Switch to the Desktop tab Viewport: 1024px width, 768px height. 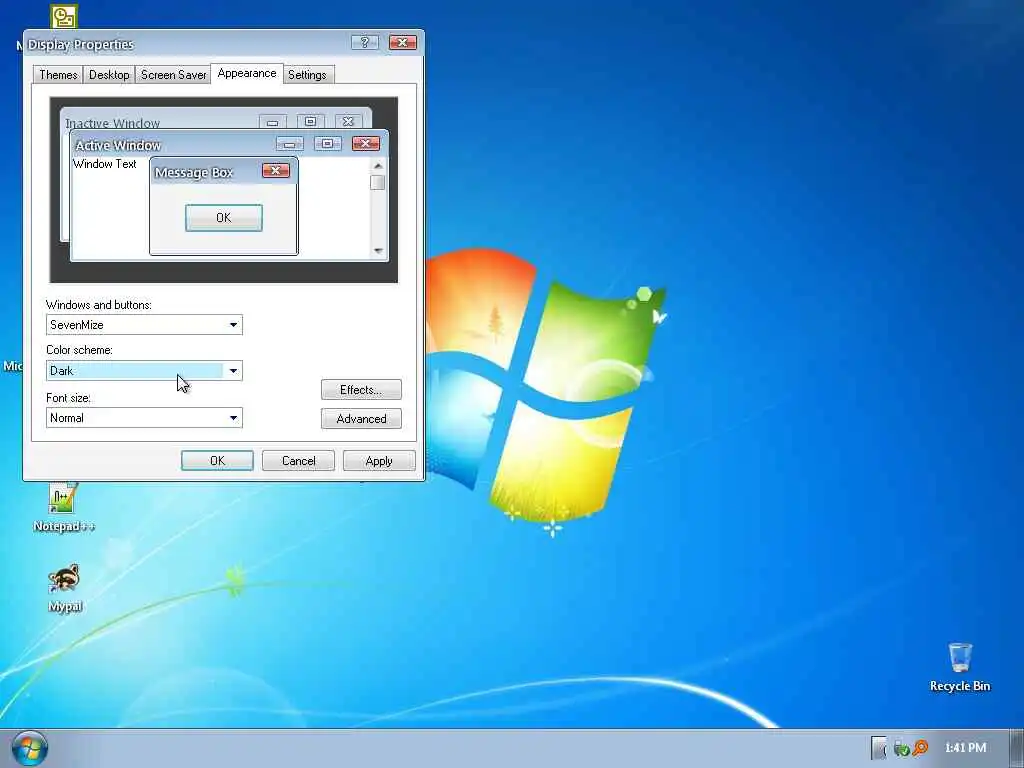(109, 74)
